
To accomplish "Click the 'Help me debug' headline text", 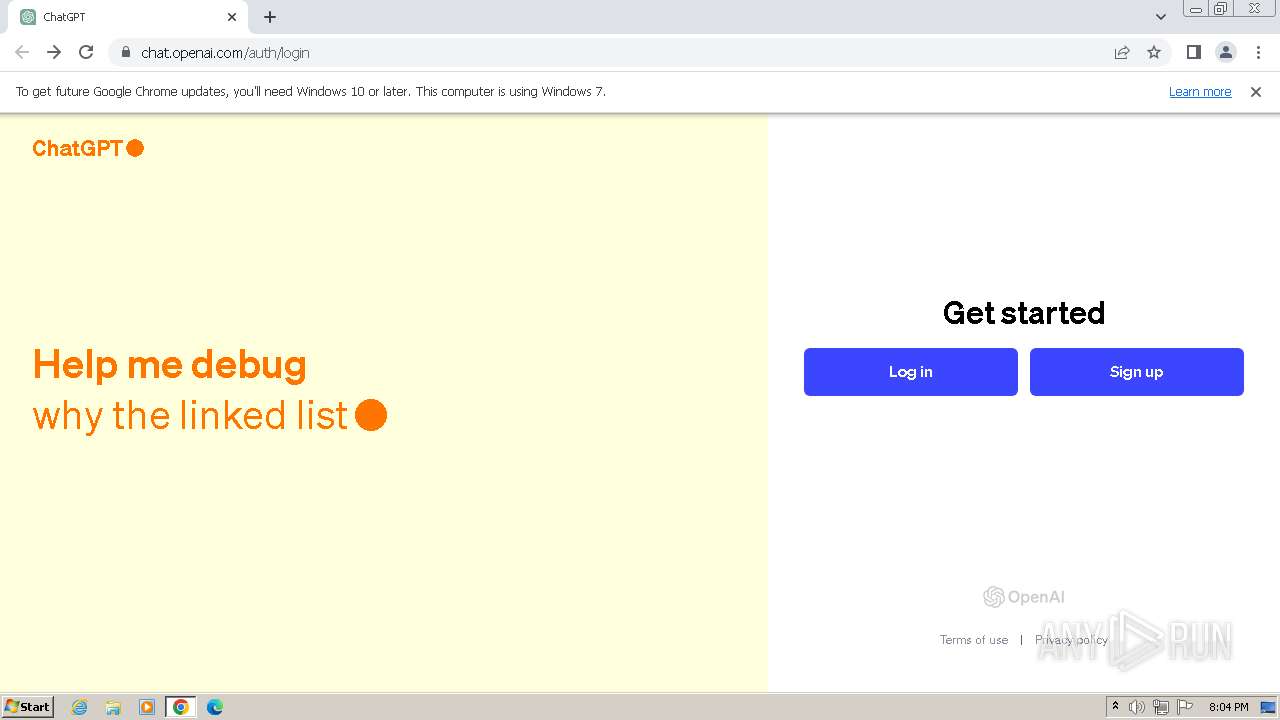I will coord(170,365).
